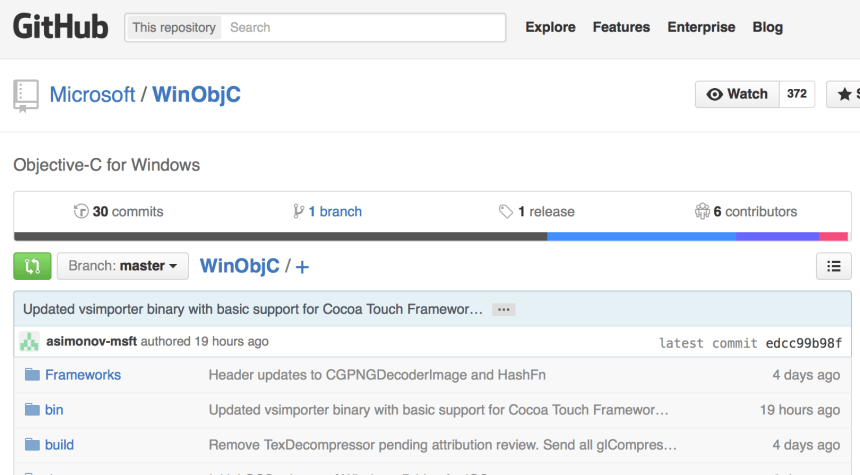This screenshot has height=475, width=860.
Task: Focus the repository search field
Action: coord(364,28)
